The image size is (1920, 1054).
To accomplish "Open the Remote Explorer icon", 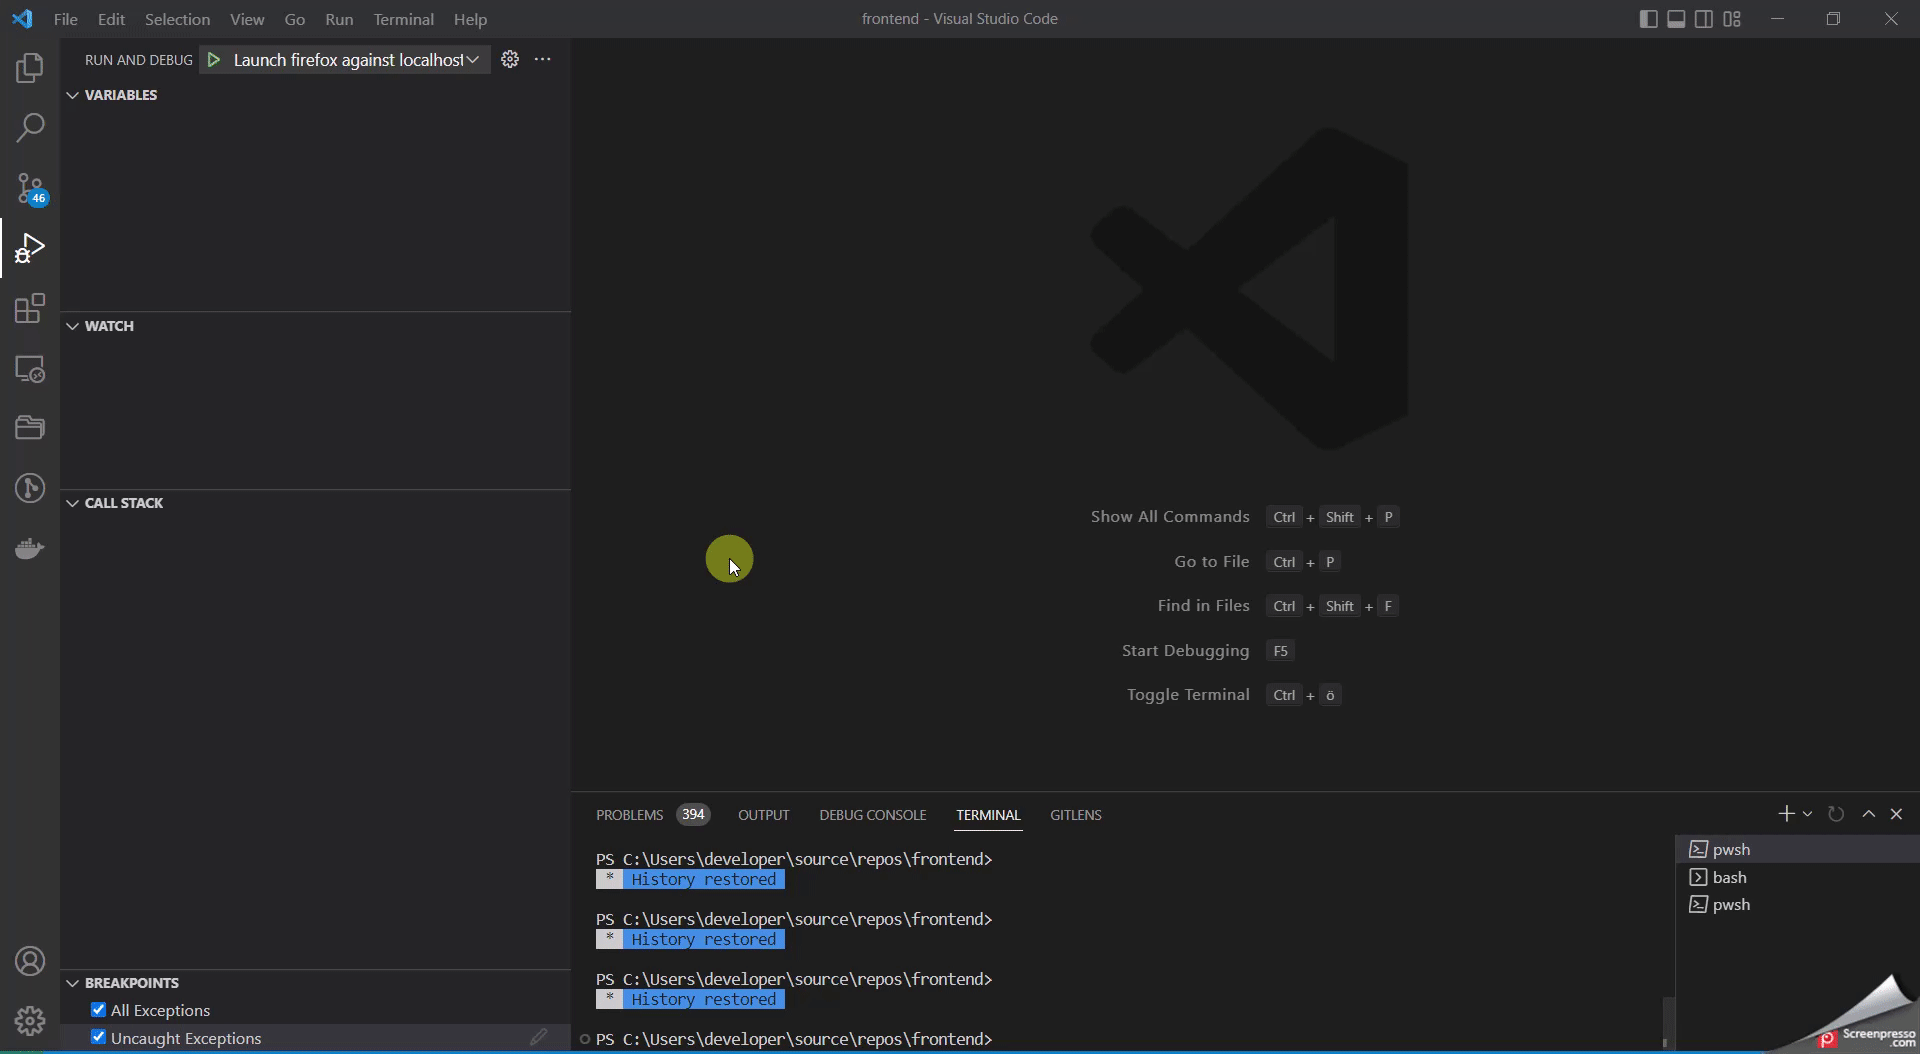I will pyautogui.click(x=30, y=369).
